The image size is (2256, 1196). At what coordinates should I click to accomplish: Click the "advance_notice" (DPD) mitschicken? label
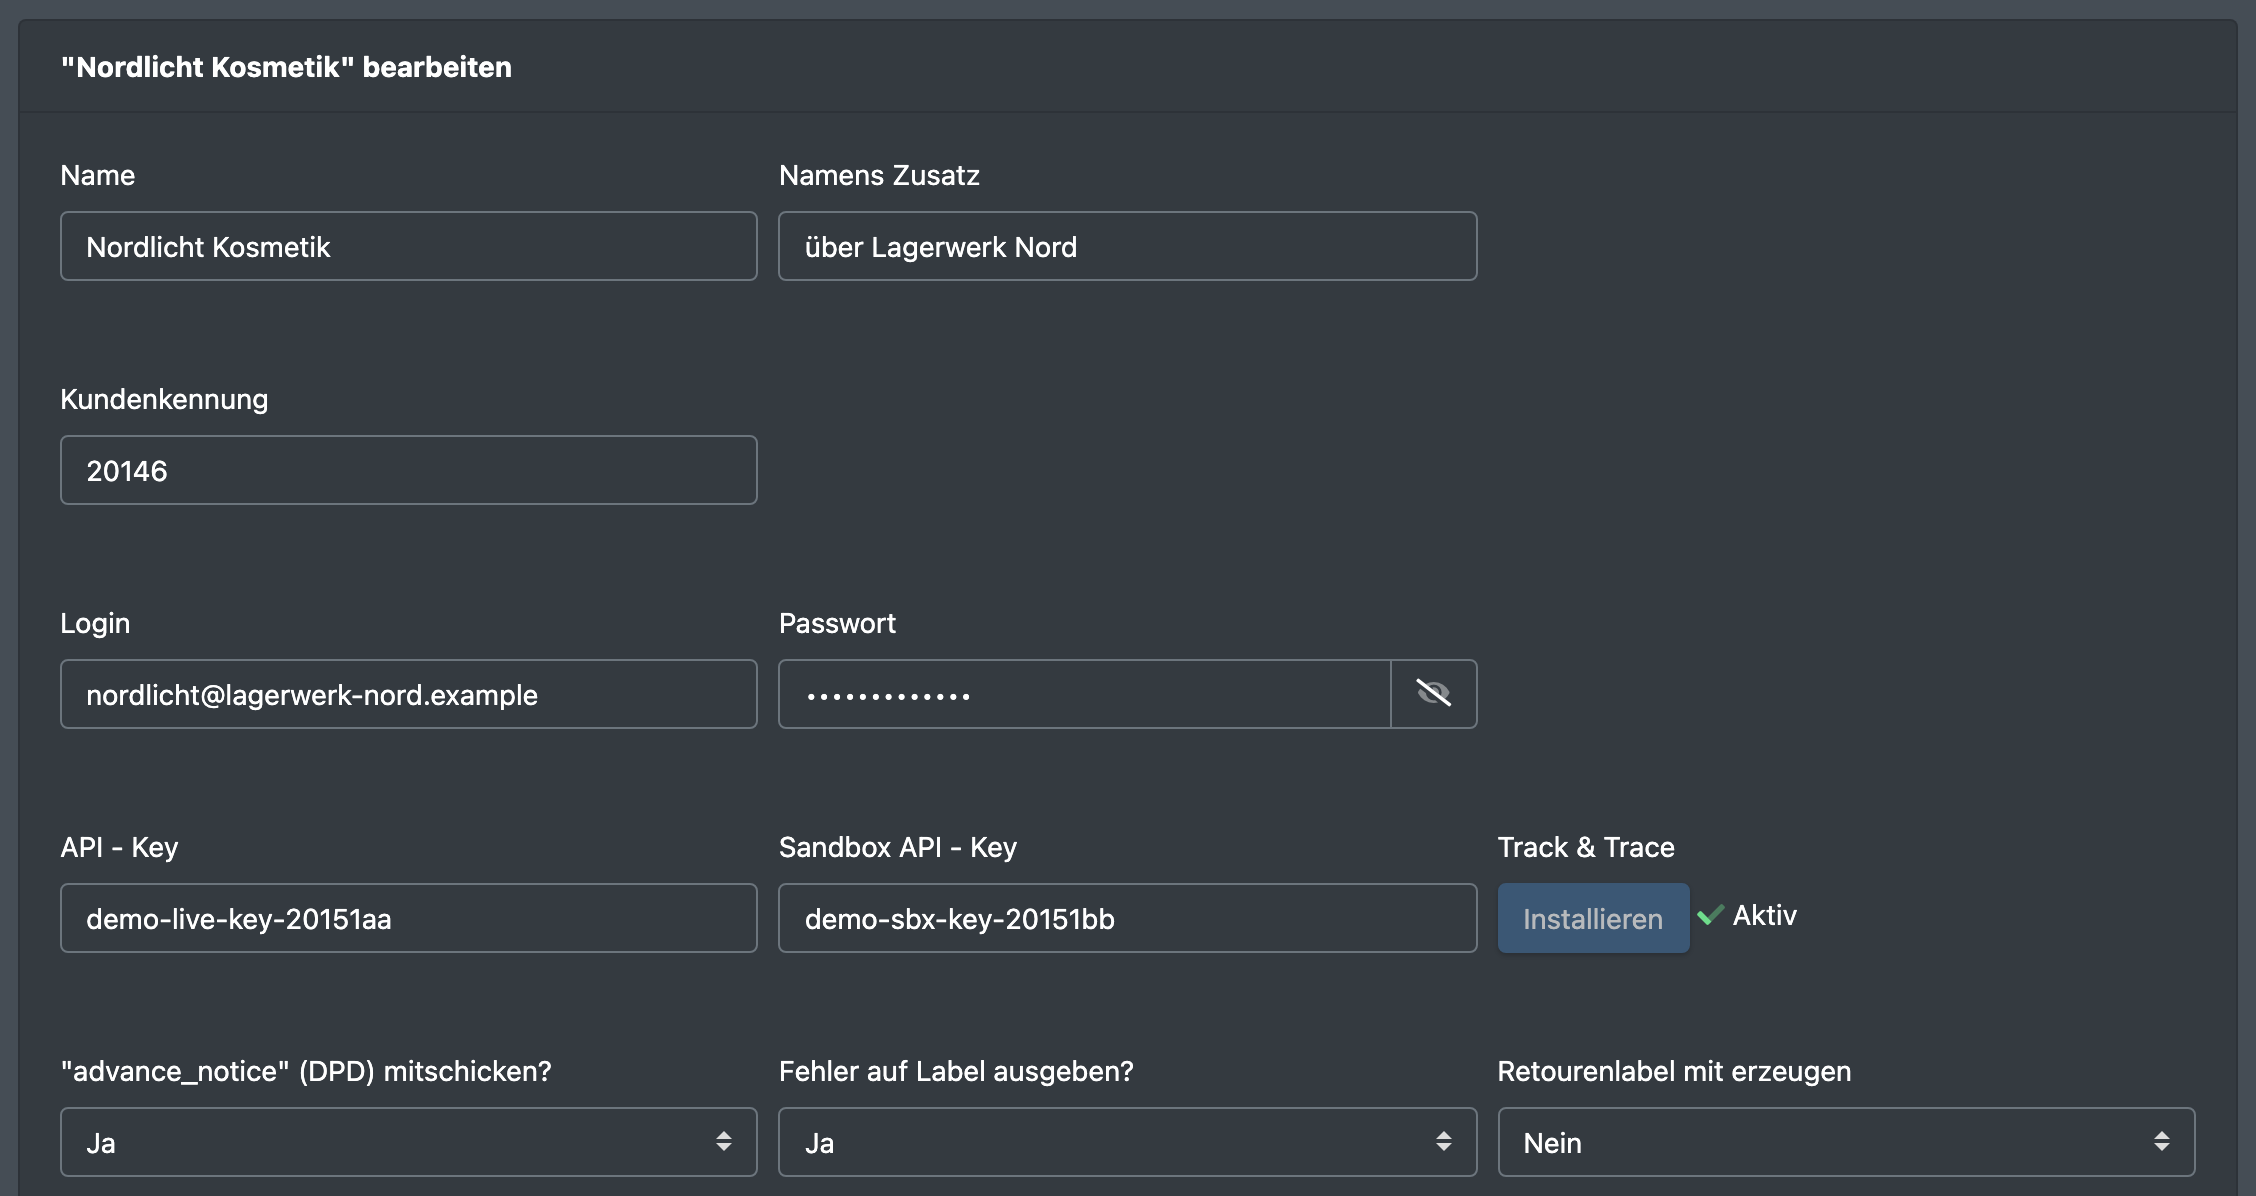point(306,1071)
